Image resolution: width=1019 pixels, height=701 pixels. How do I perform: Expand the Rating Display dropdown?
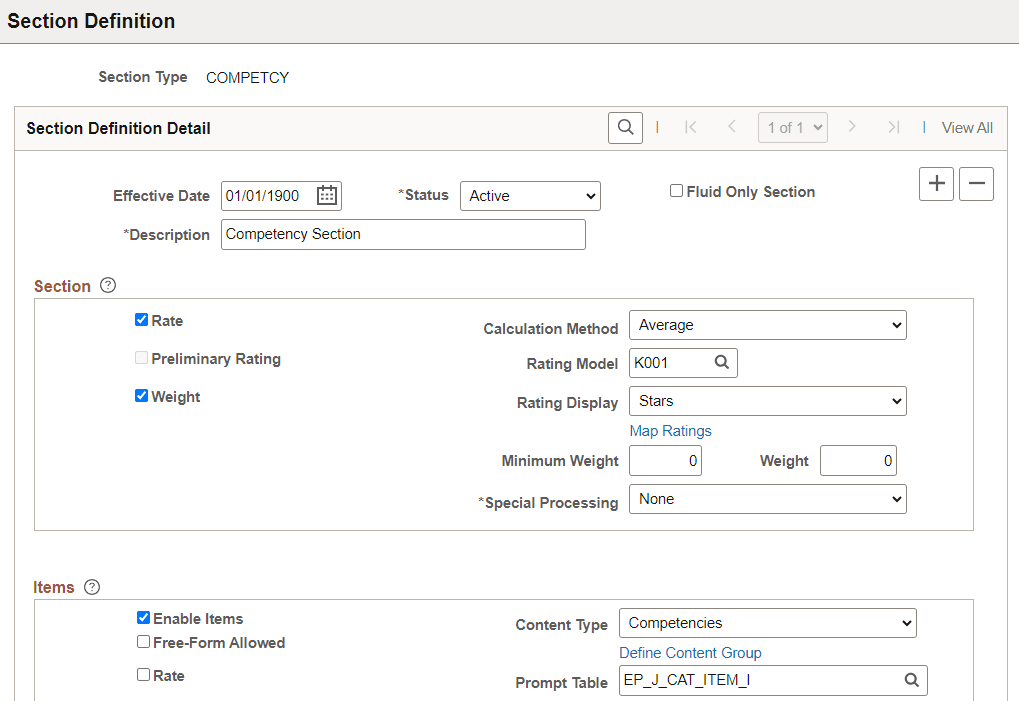767,401
